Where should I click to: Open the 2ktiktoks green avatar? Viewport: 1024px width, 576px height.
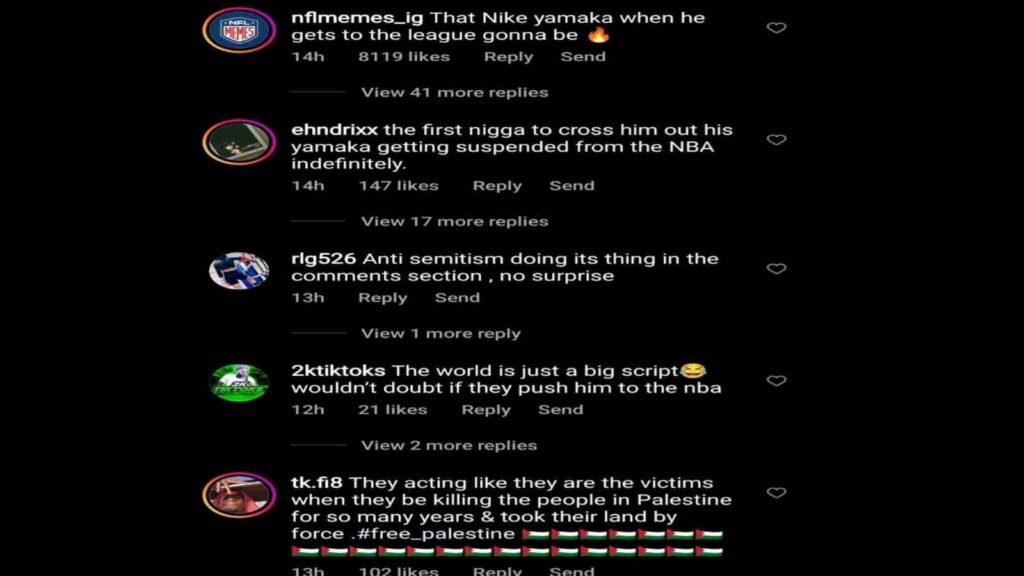tap(239, 383)
